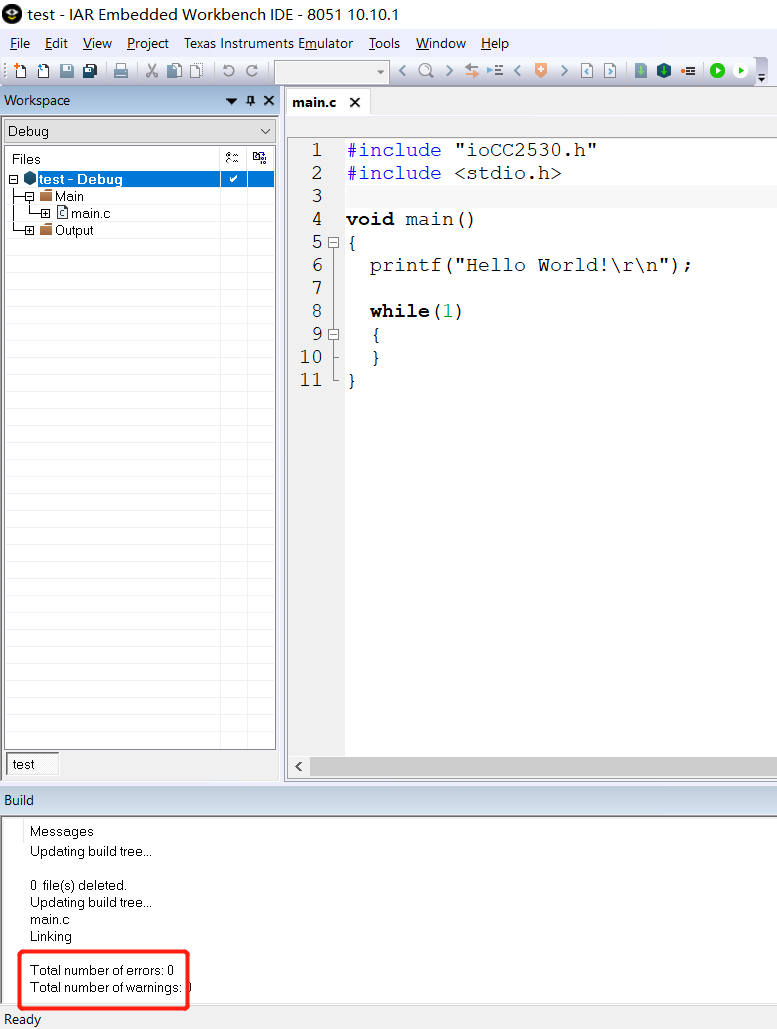
Task: Click 'Total number of errors: 0' message
Action: click(x=102, y=970)
